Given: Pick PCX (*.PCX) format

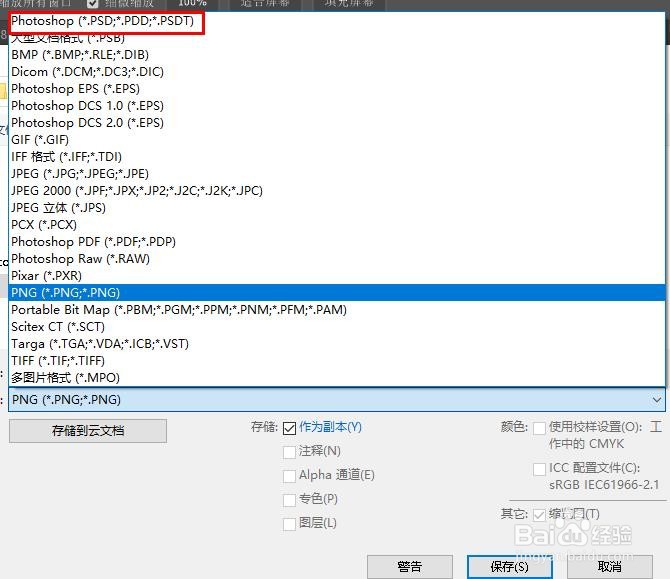Looking at the screenshot, I should (337, 225).
